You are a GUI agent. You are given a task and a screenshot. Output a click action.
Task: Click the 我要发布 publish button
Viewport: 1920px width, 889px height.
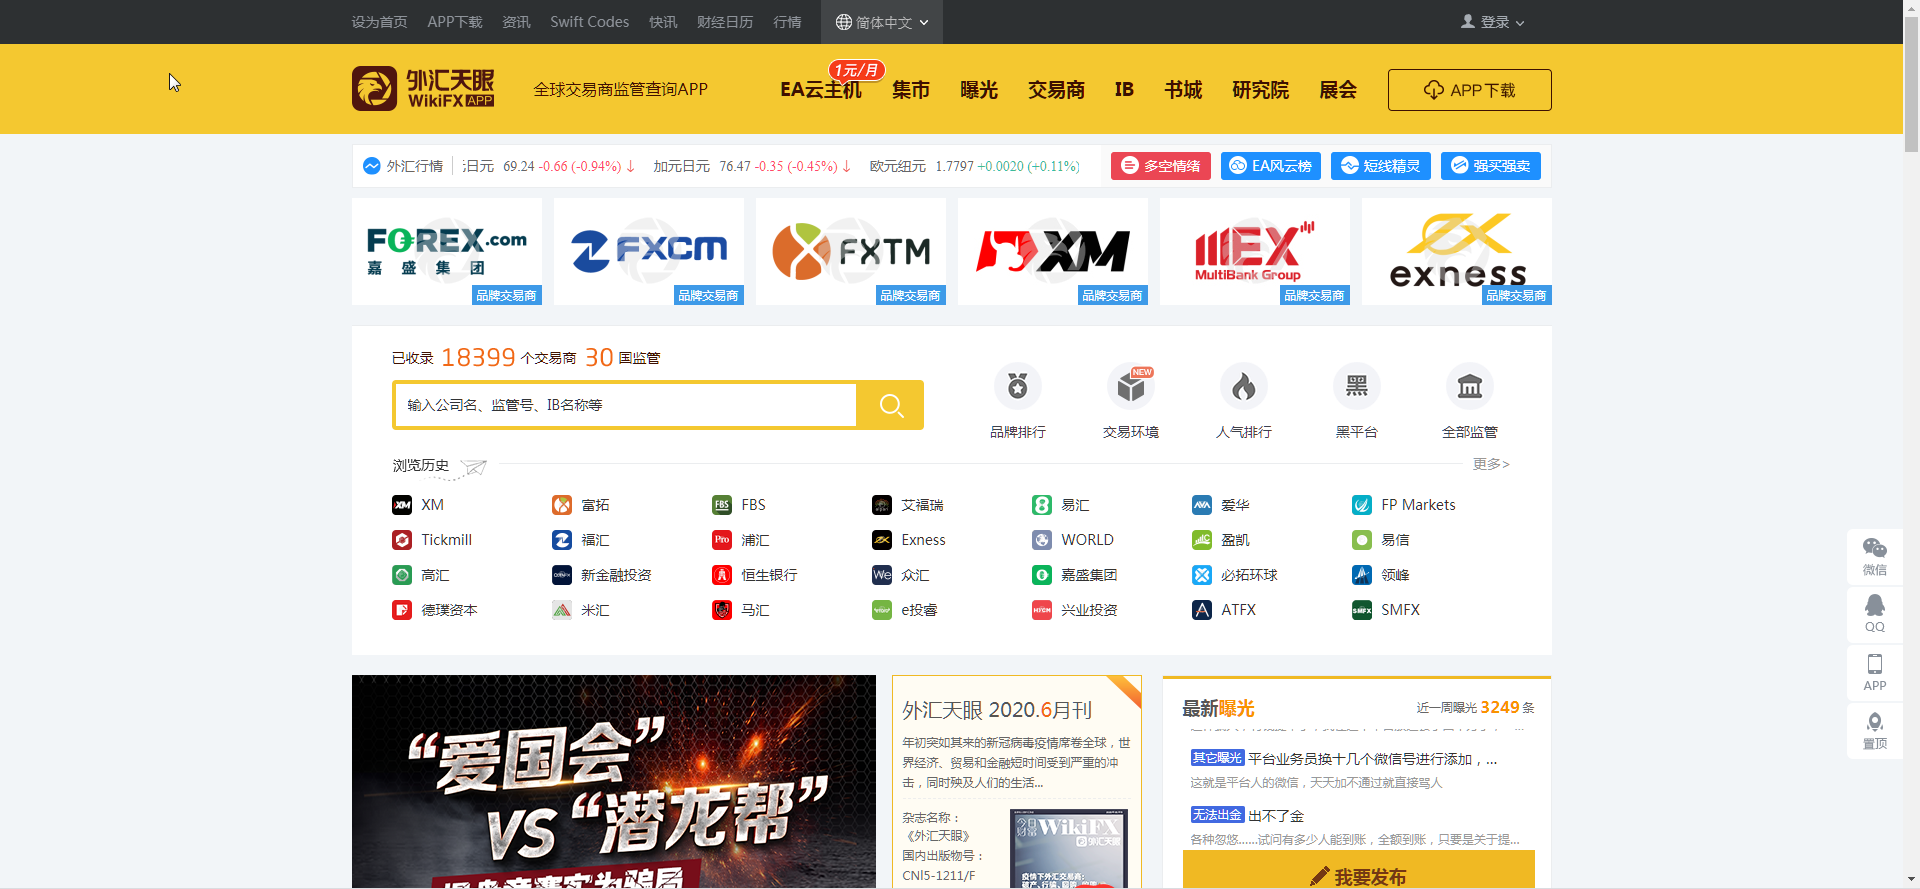coord(1359,870)
